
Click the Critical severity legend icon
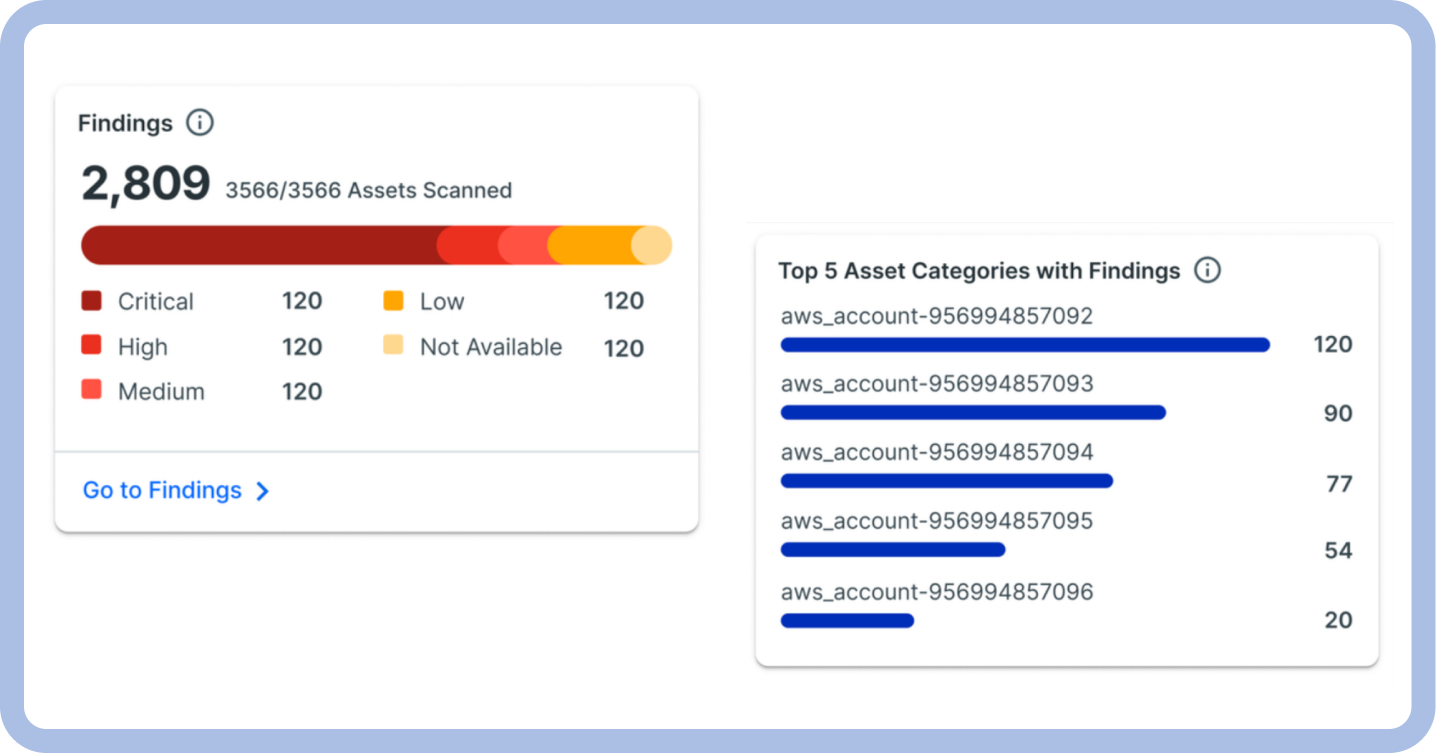coord(91,300)
